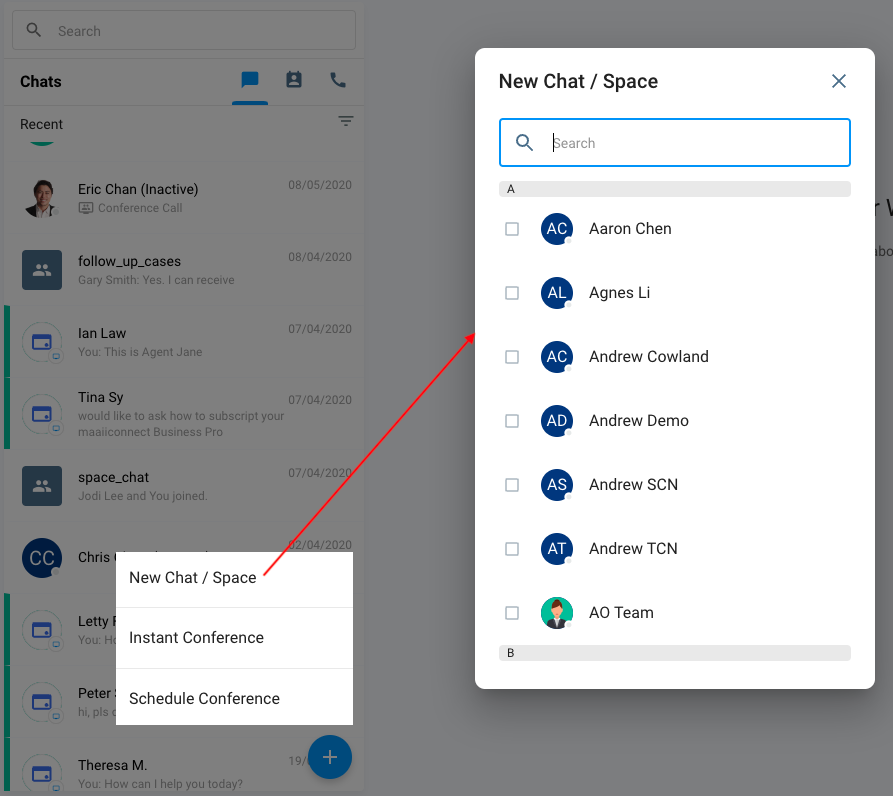Open the space_chat conversation
Viewport: 893px width, 796px height.
pyautogui.click(x=184, y=486)
